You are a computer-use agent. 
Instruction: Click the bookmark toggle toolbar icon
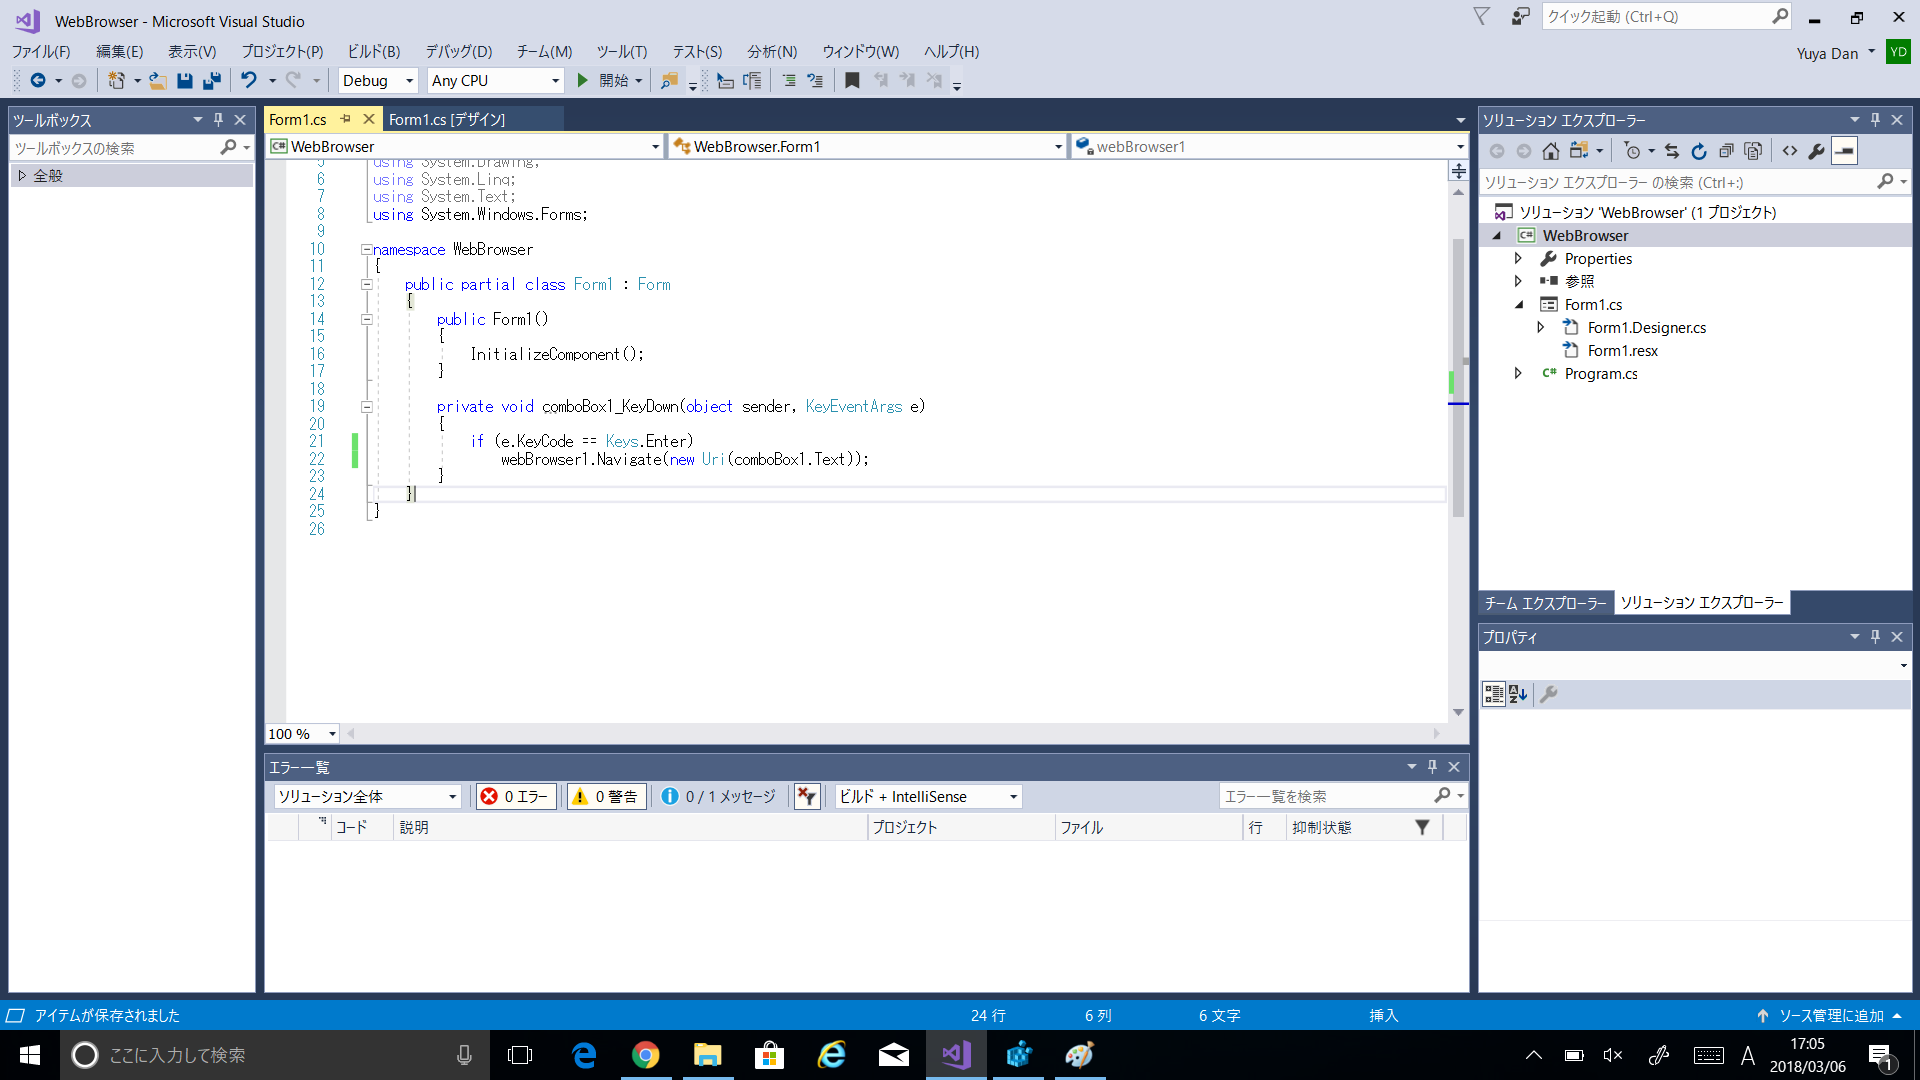pyautogui.click(x=852, y=81)
